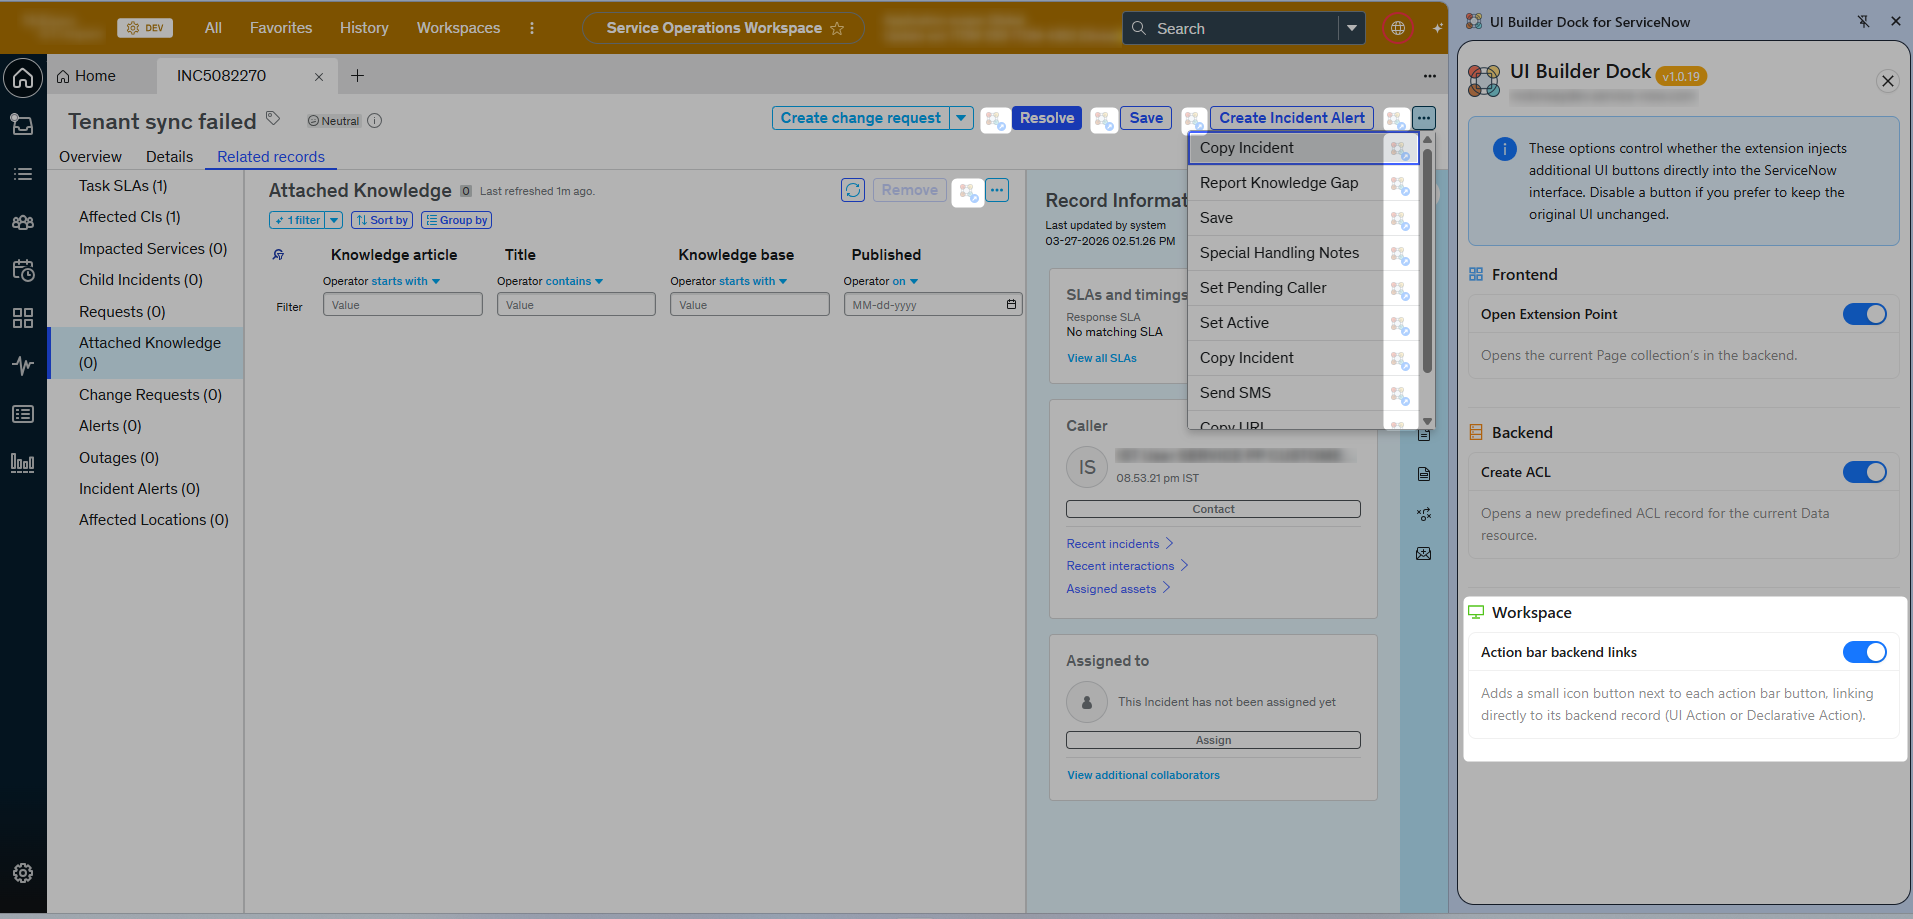The image size is (1913, 919).
Task: Click the tag icon beside incident title
Action: click(x=273, y=119)
